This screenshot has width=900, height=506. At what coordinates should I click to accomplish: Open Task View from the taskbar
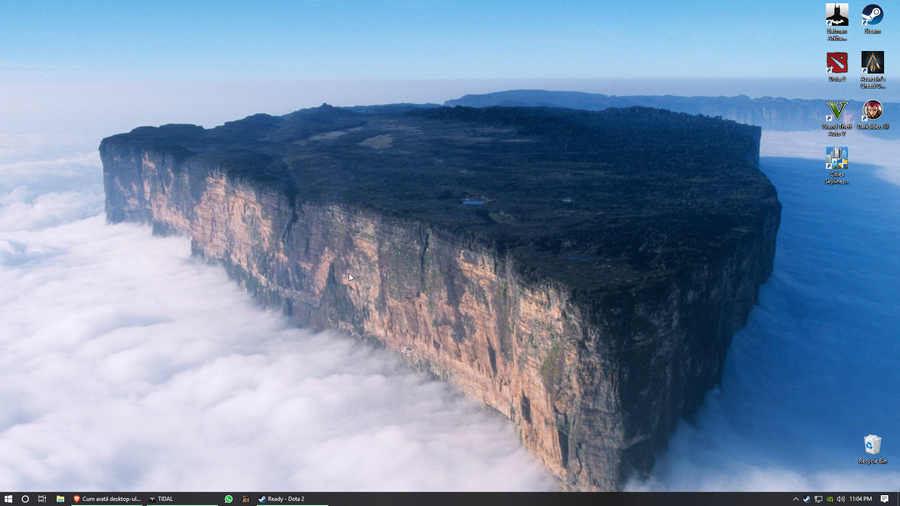(42, 498)
